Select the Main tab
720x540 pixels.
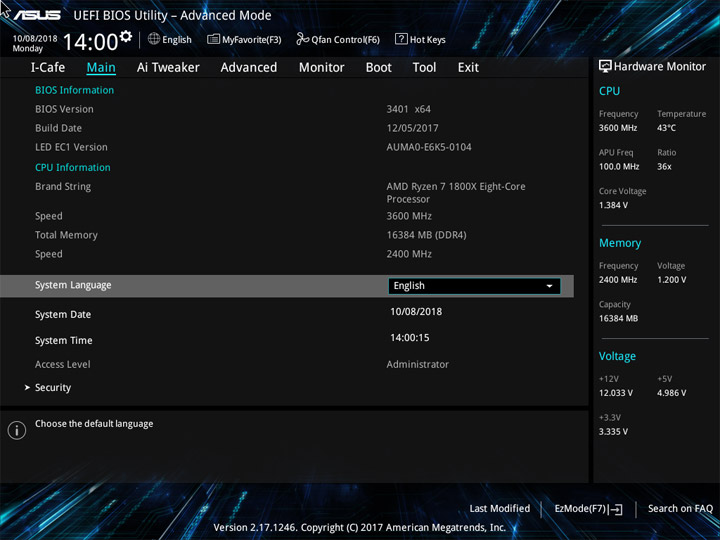(x=101, y=68)
